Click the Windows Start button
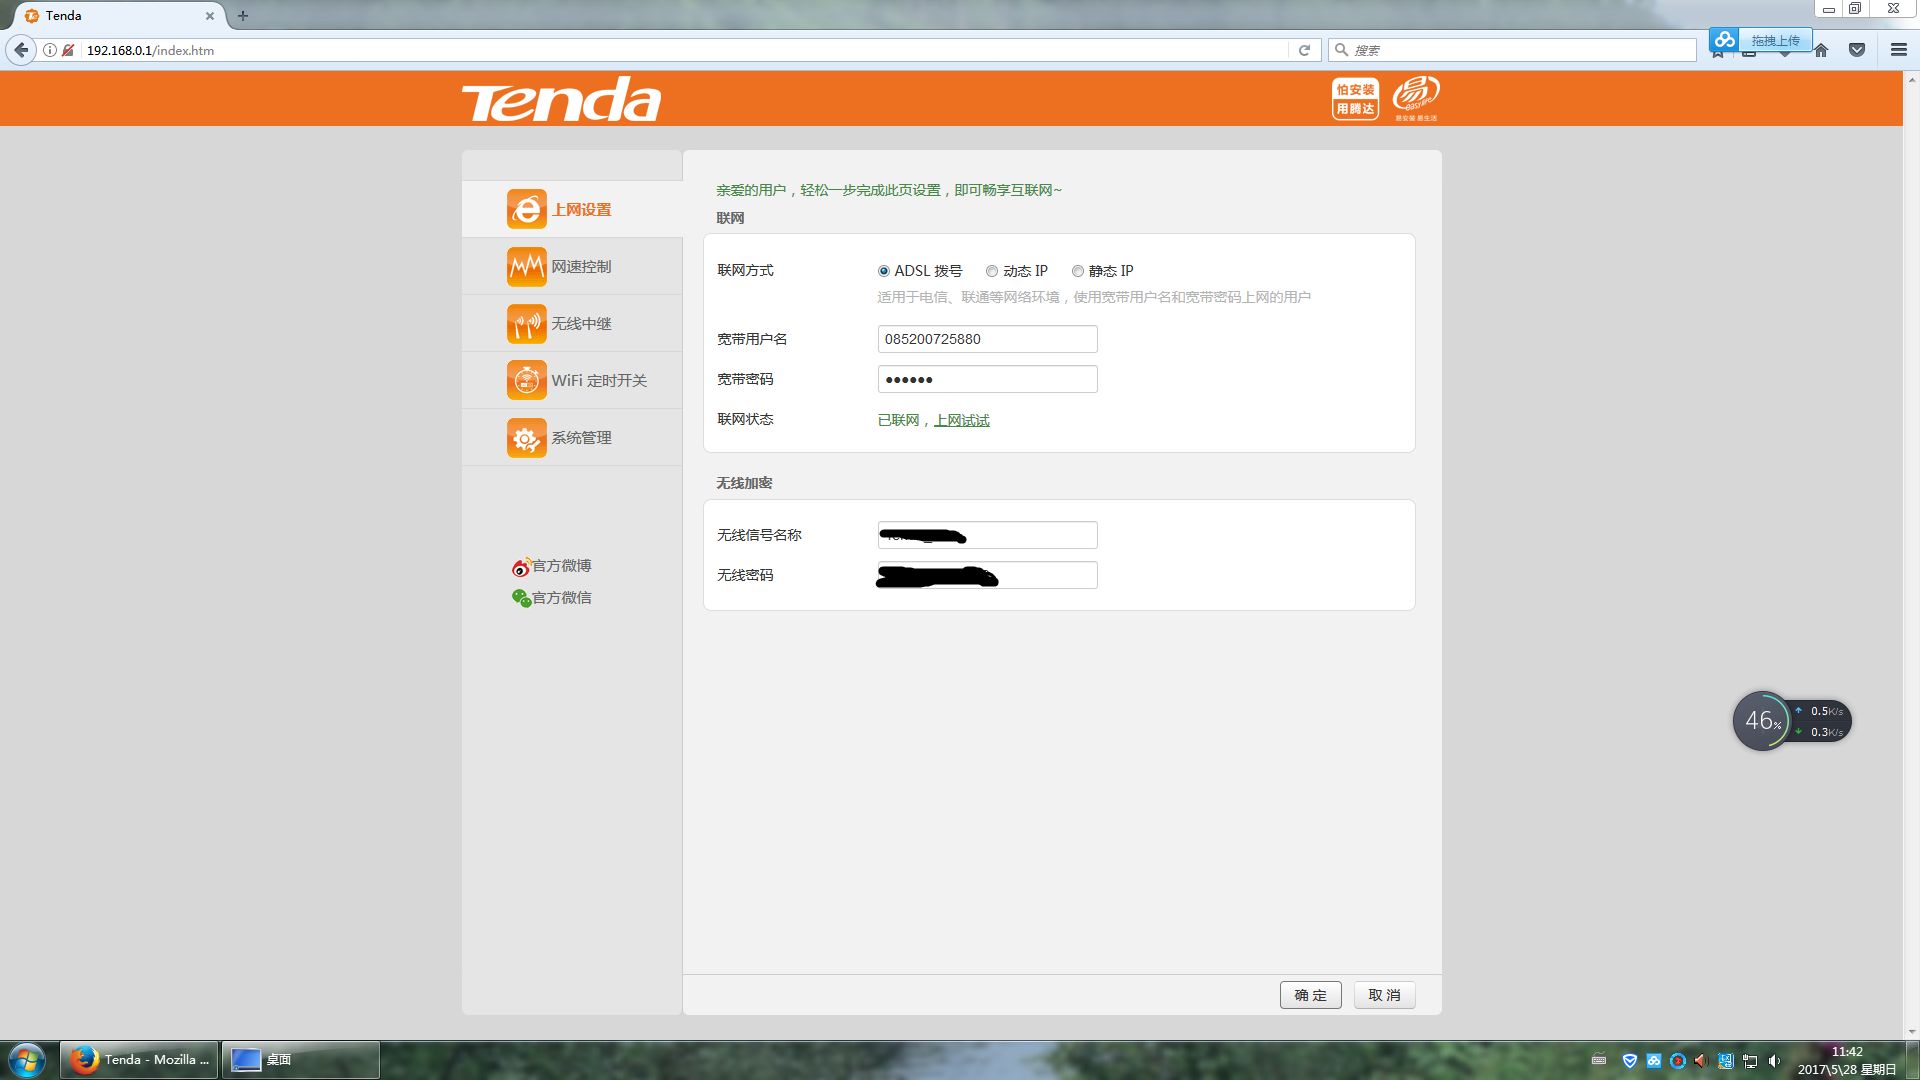1920x1080 pixels. coord(27,1060)
